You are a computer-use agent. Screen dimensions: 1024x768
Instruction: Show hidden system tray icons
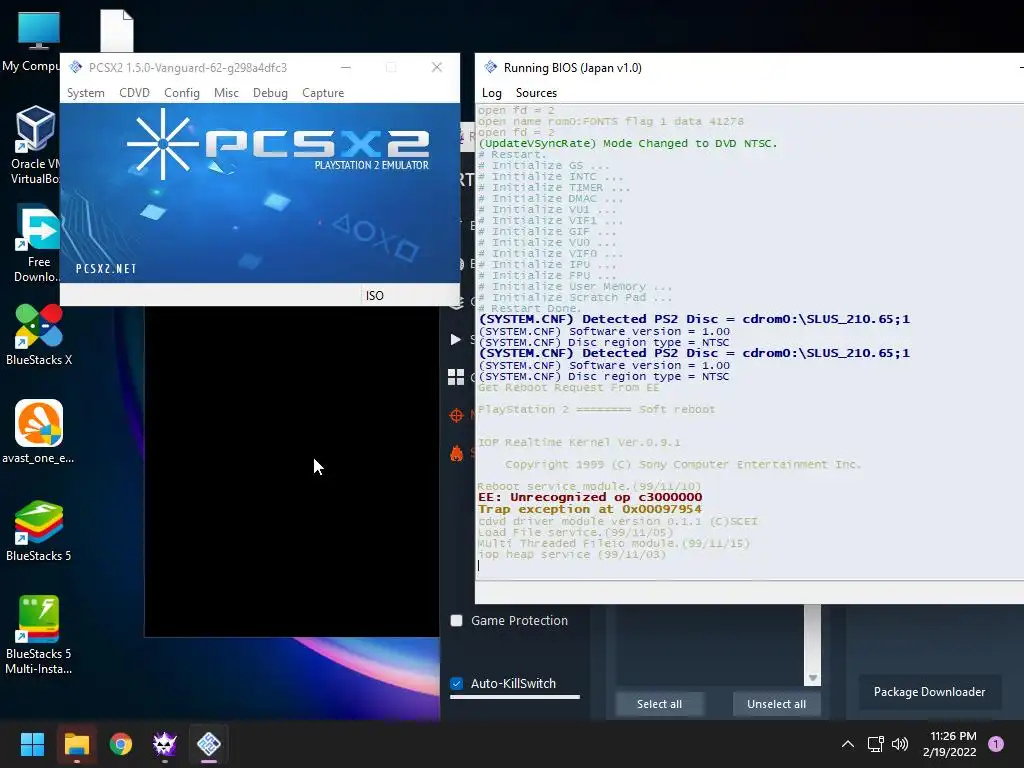[x=848, y=744]
